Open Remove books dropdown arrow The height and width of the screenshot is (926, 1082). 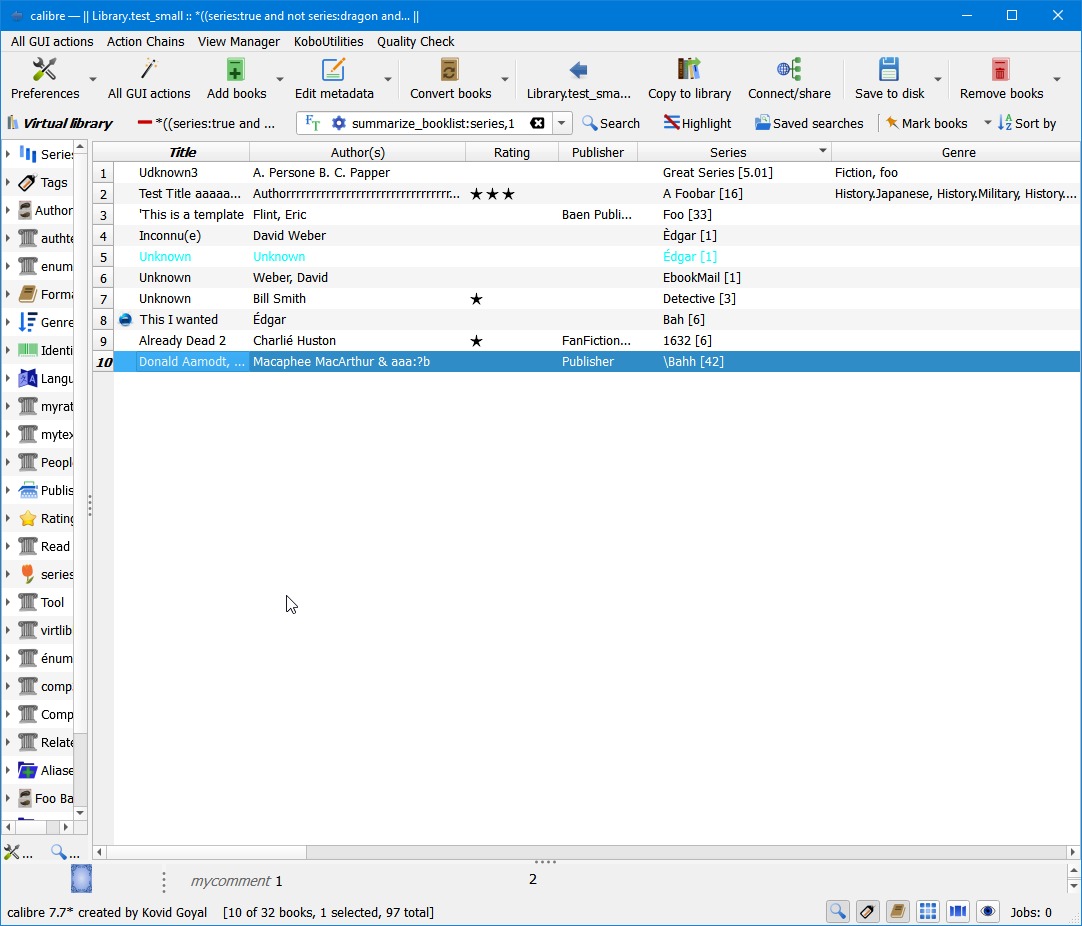click(x=1056, y=79)
